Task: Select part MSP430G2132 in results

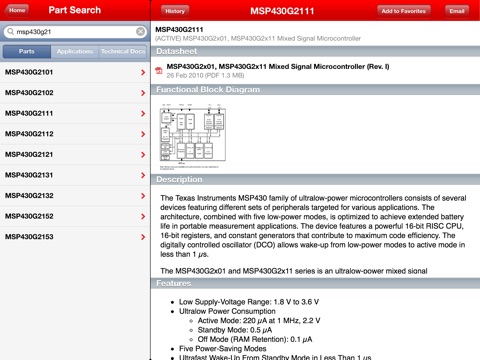Action: (75, 196)
